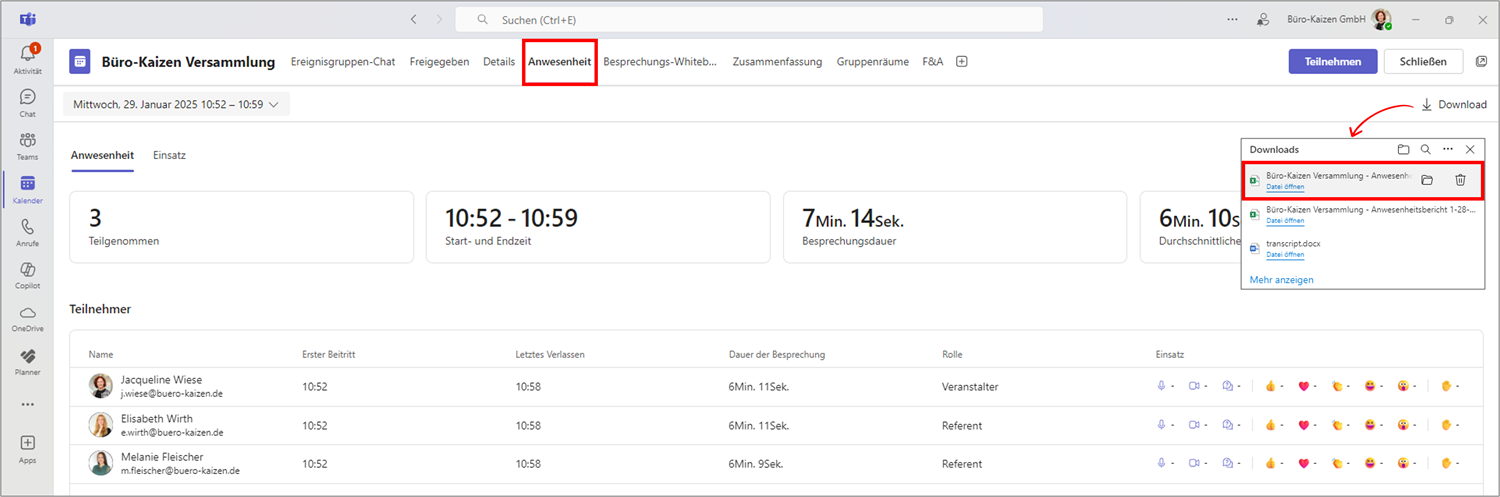Image resolution: width=1500 pixels, height=497 pixels.
Task: Click Melanie Fleischer's profile picture
Action: [101, 463]
